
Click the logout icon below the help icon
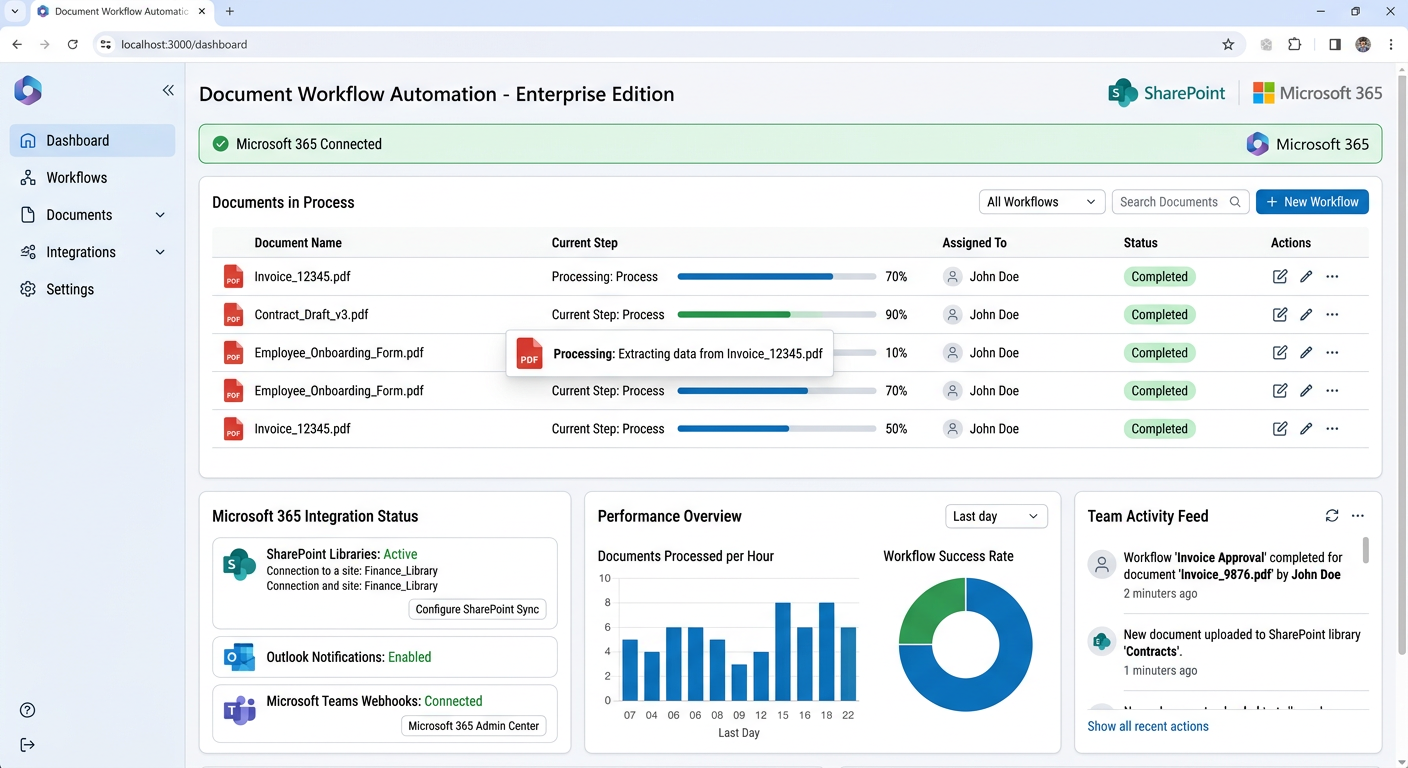(x=27, y=744)
